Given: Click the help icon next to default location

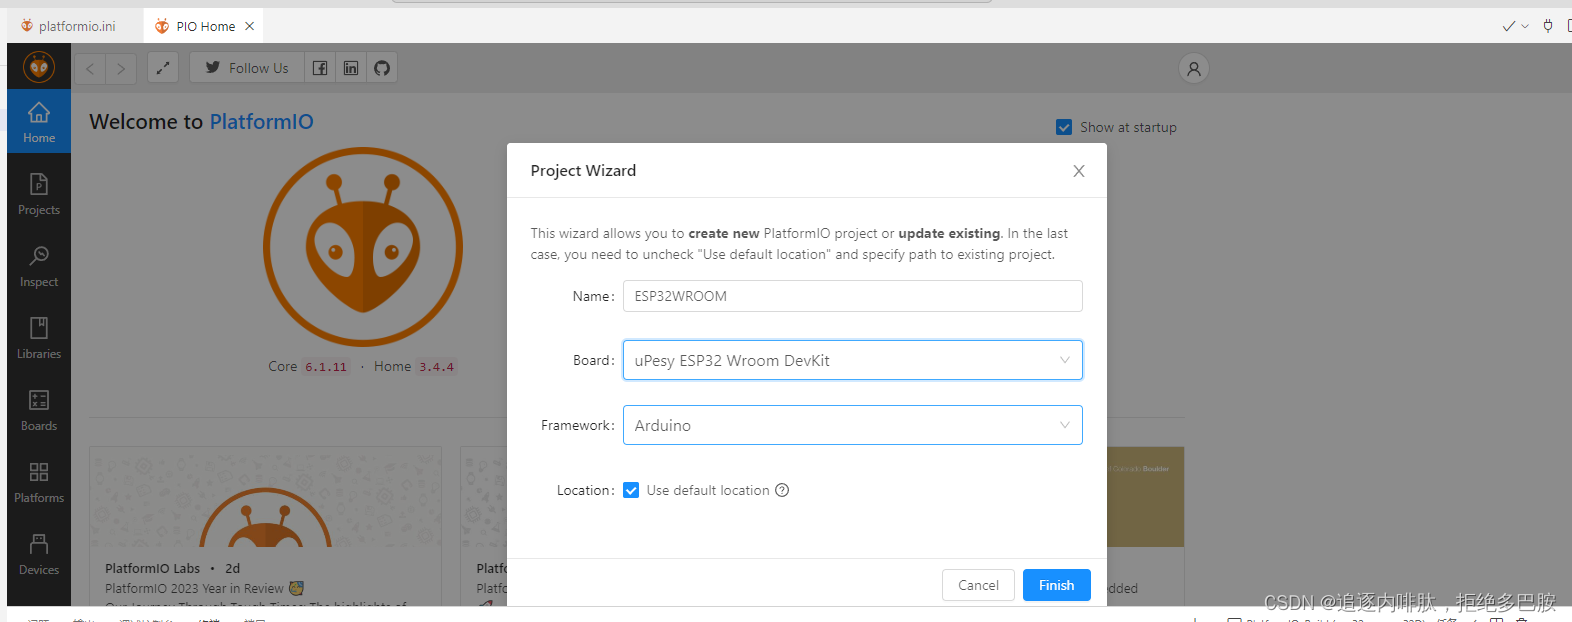Looking at the screenshot, I should [x=782, y=490].
